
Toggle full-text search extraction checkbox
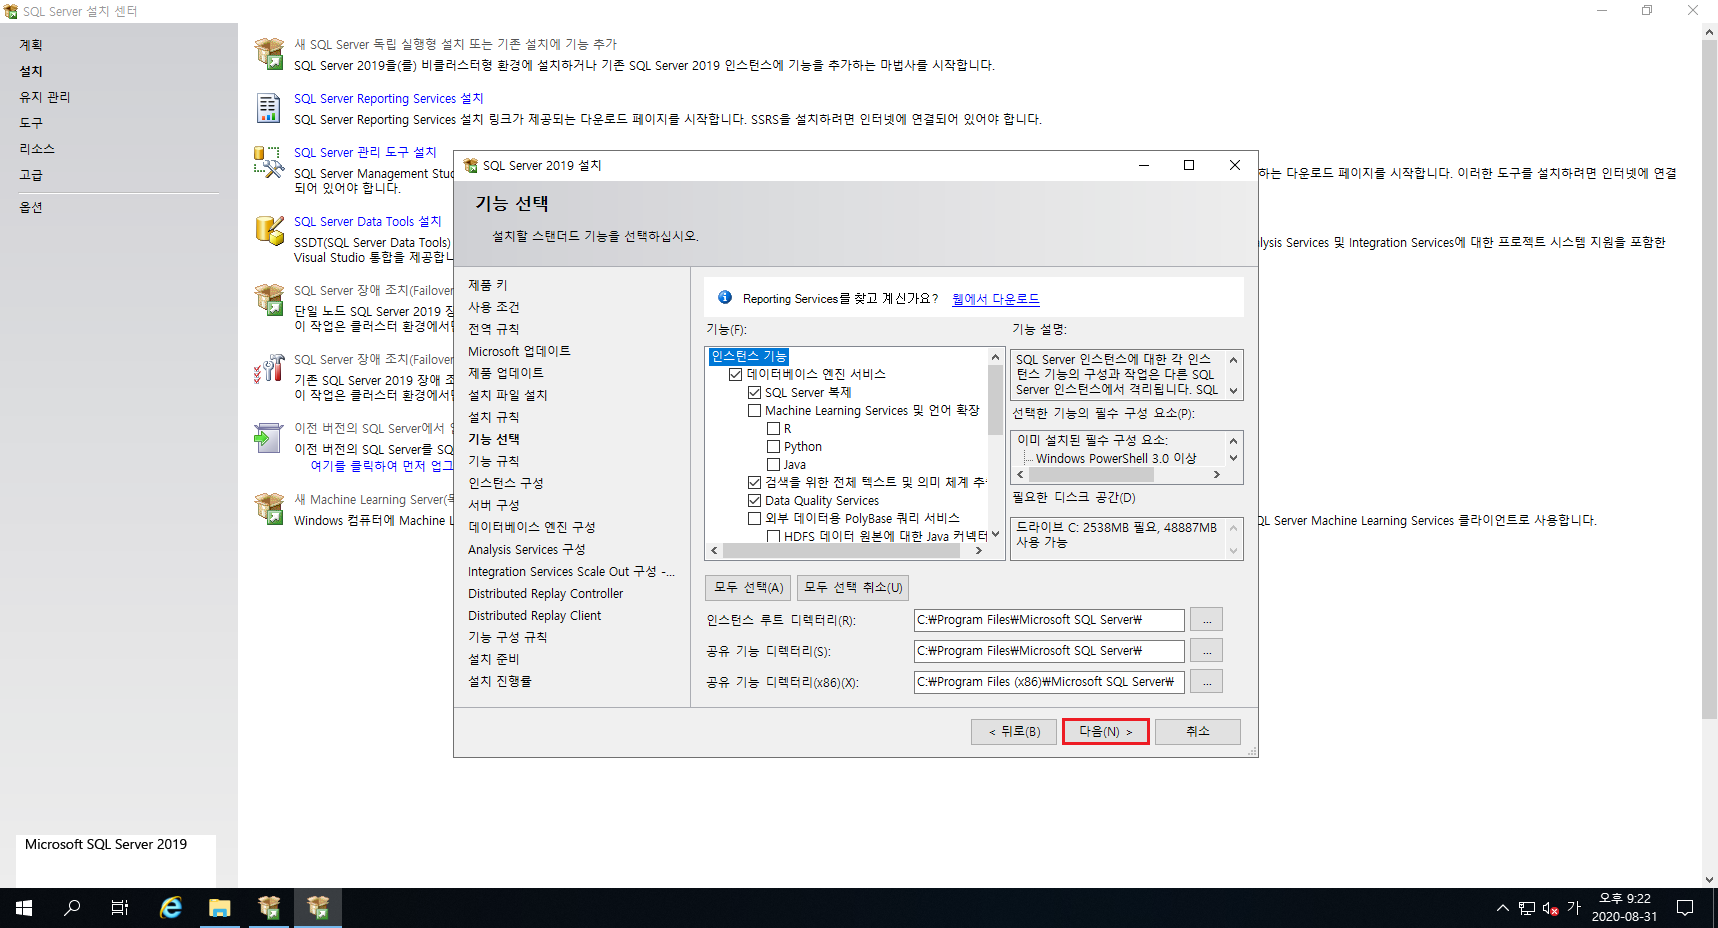point(755,482)
